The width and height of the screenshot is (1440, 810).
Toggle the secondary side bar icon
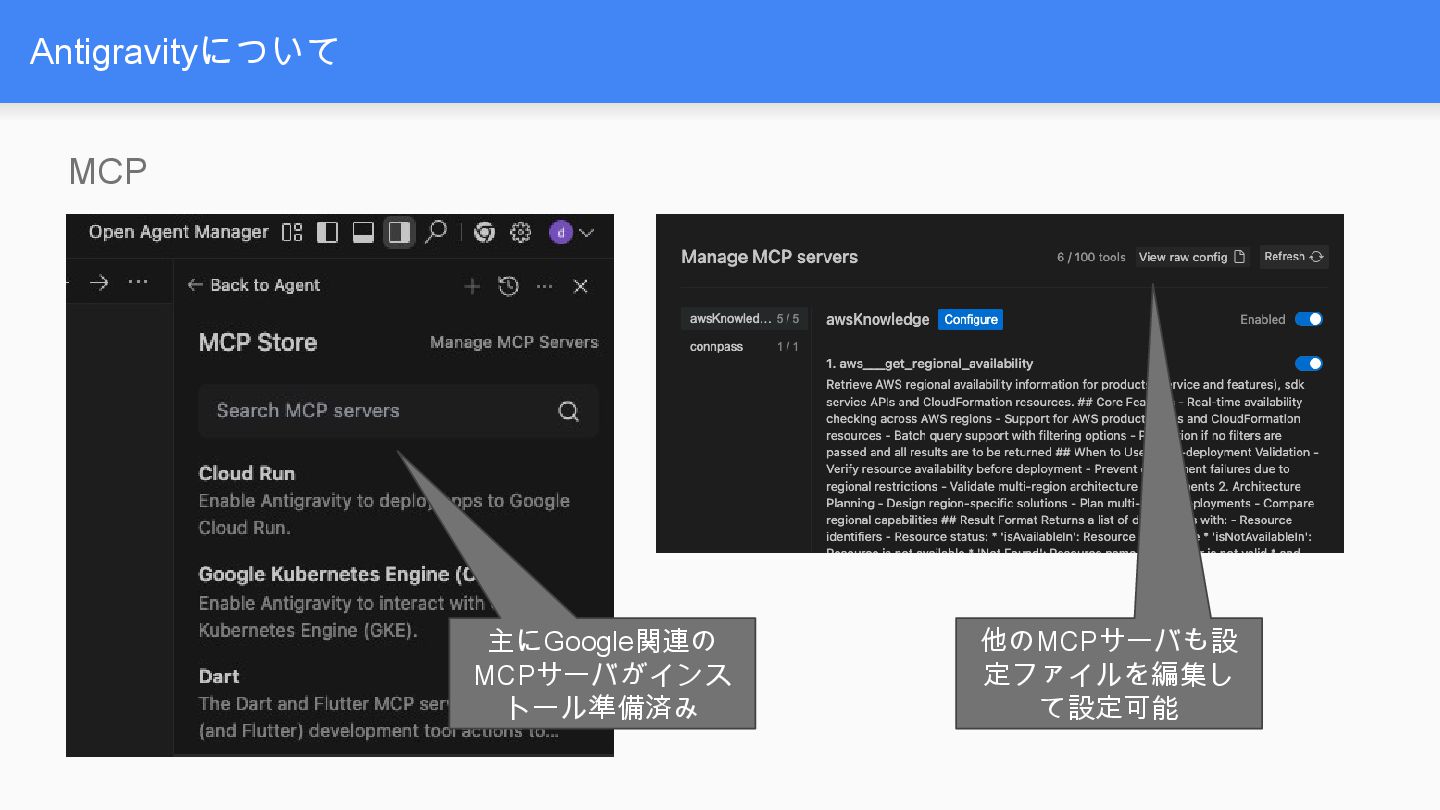point(399,232)
